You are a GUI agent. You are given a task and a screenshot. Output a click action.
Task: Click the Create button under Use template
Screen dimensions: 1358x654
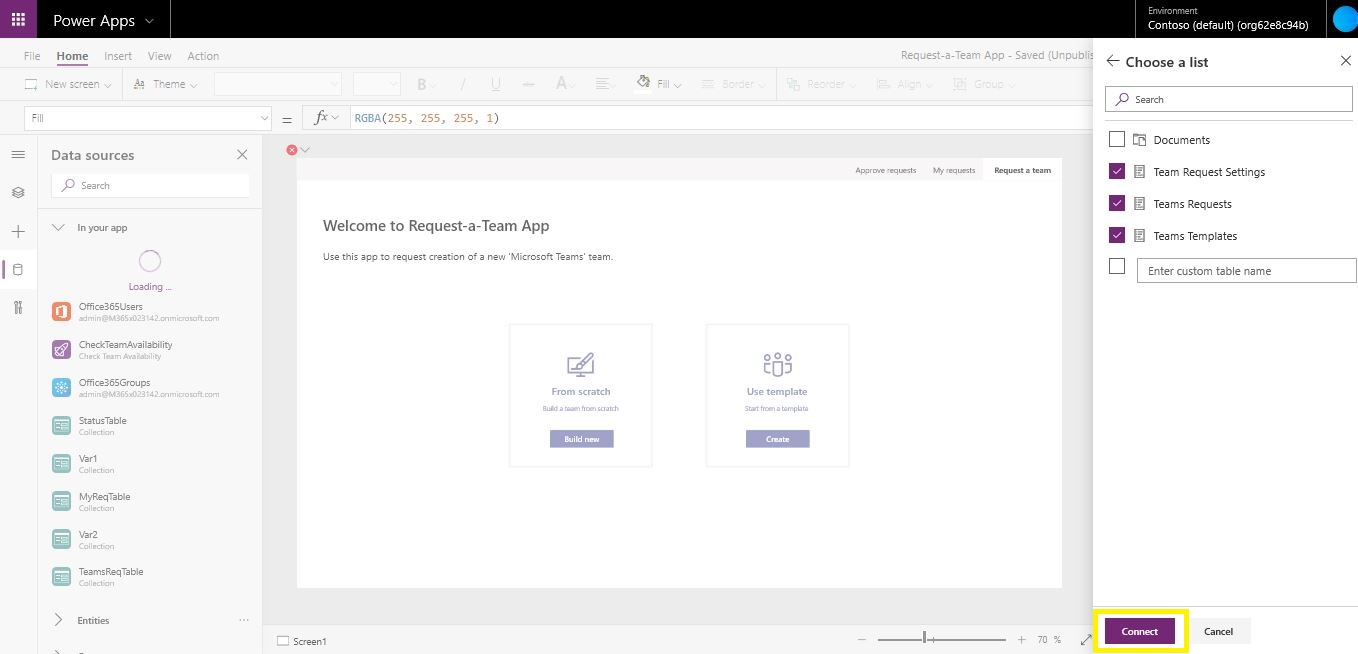pos(777,439)
